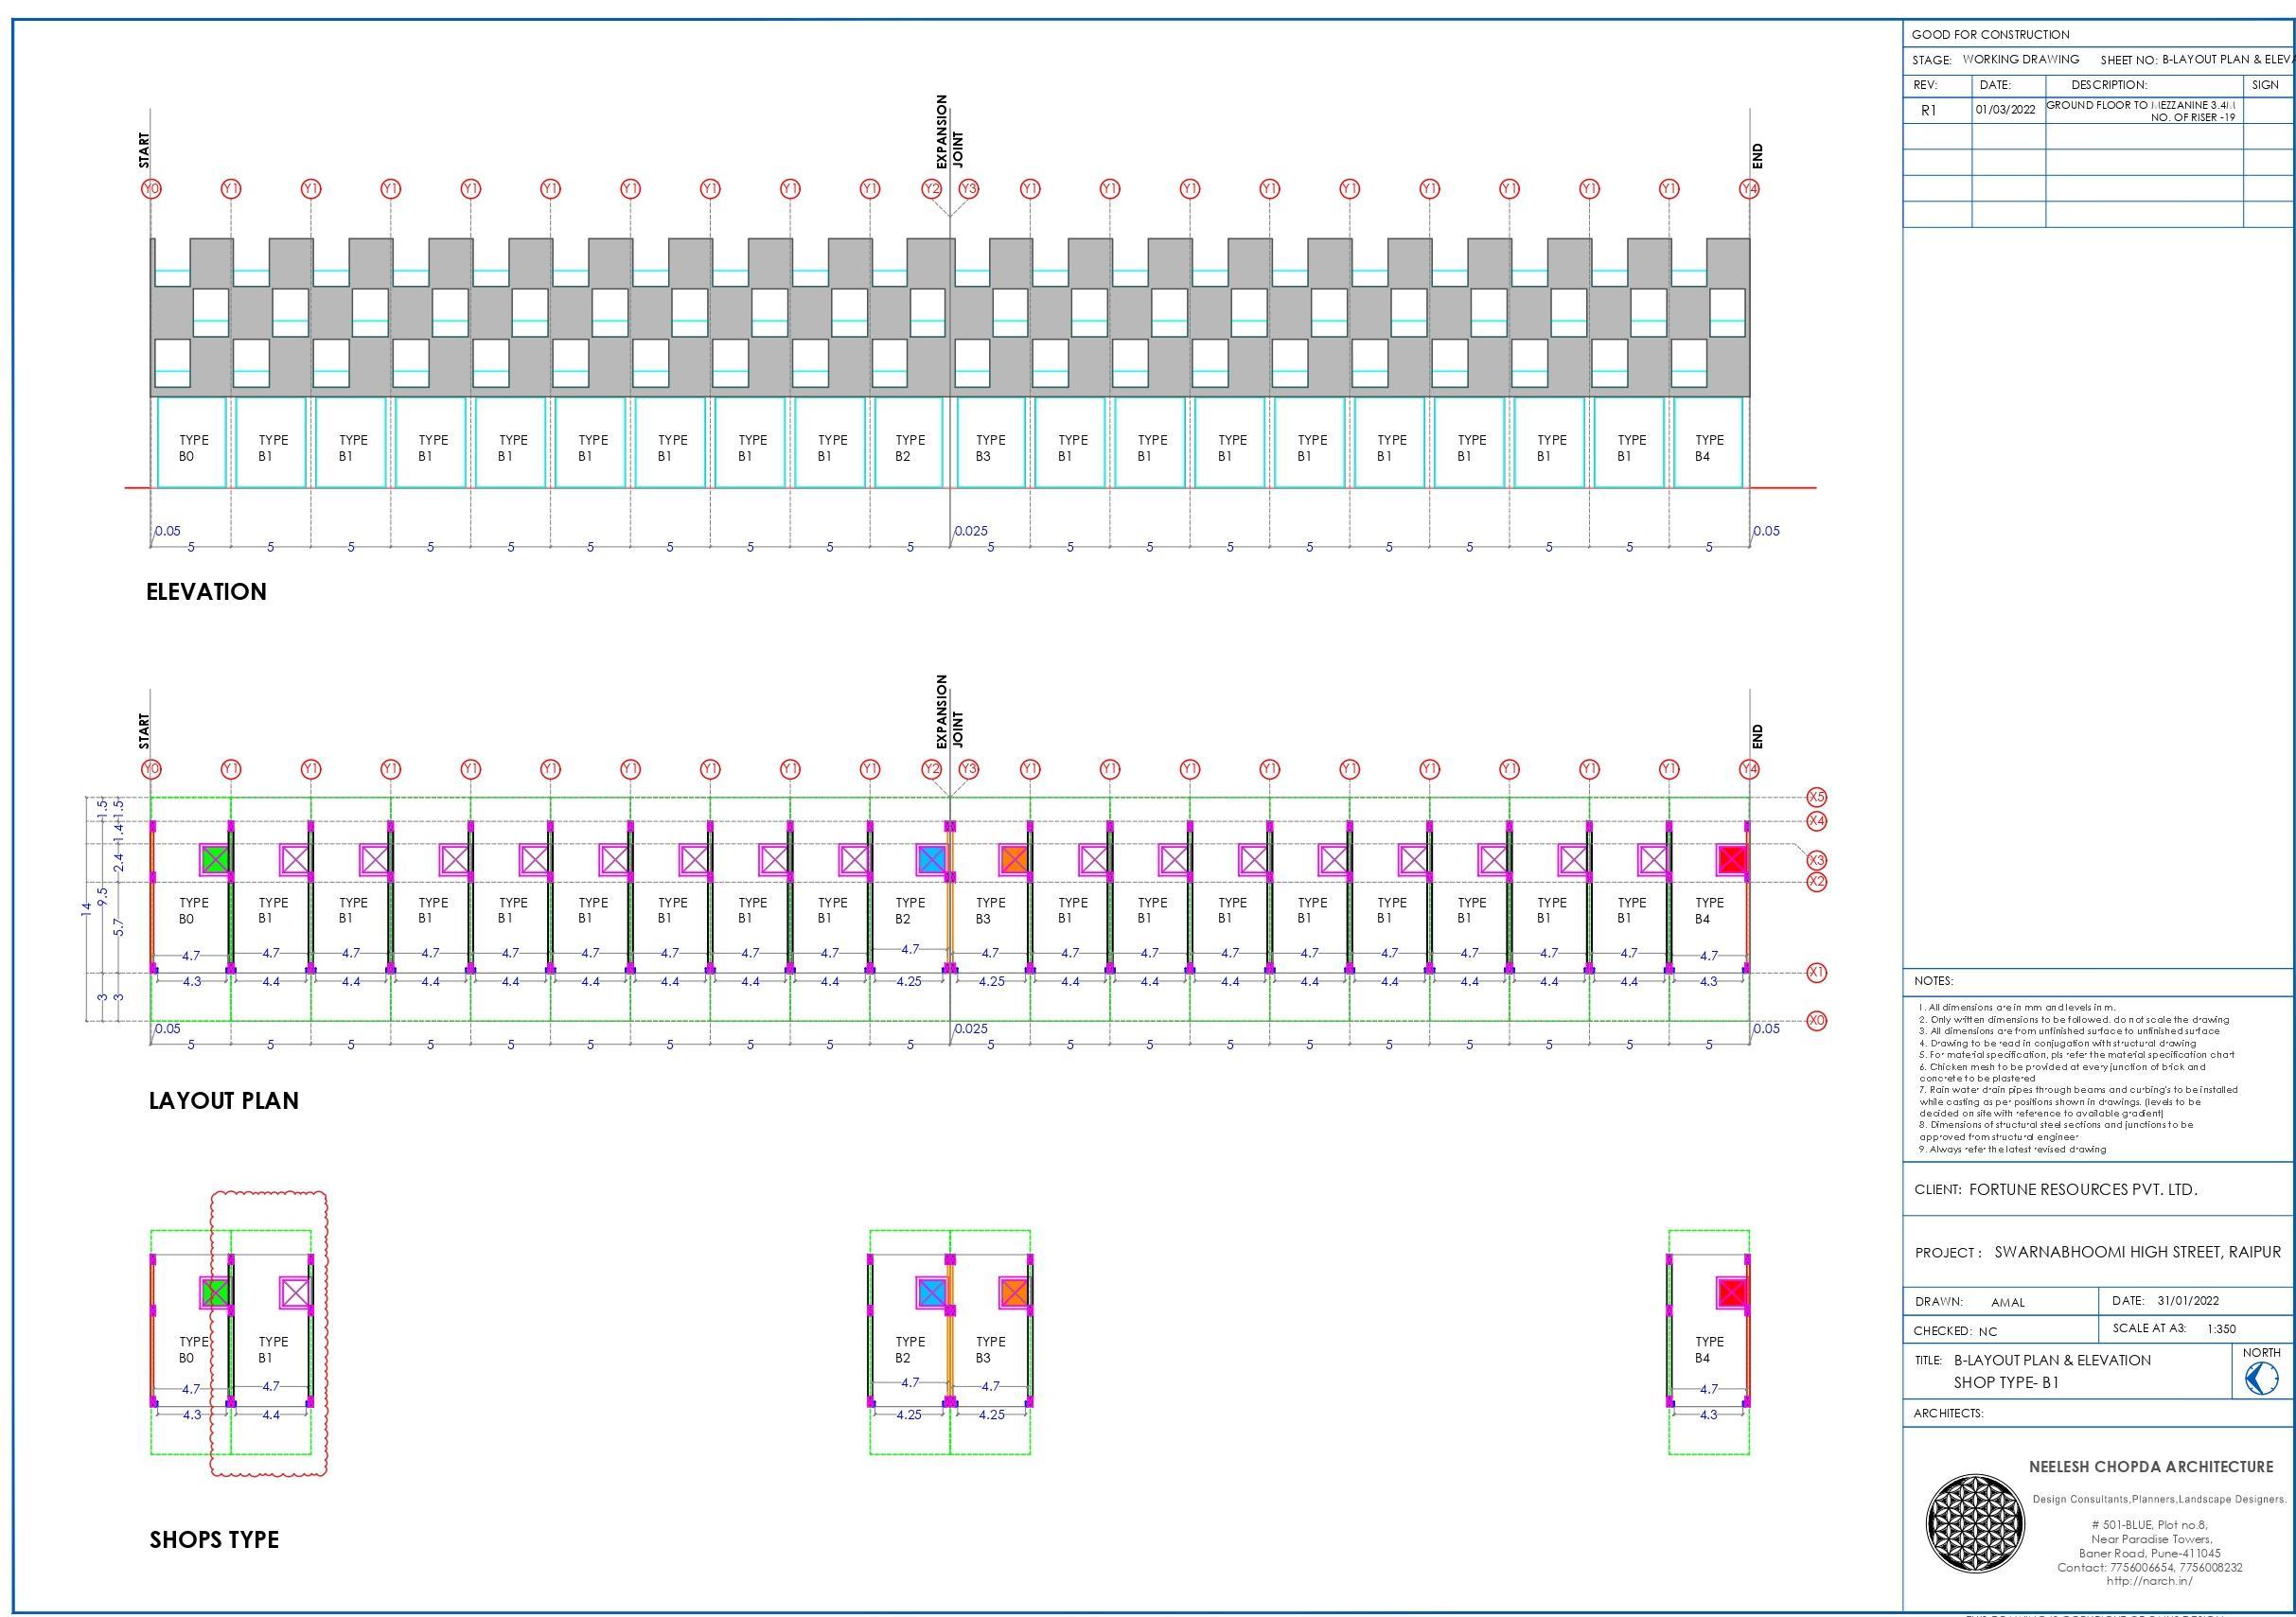The image size is (2296, 1617).
Task: Click the North arrow compass icon
Action: point(2261,1379)
